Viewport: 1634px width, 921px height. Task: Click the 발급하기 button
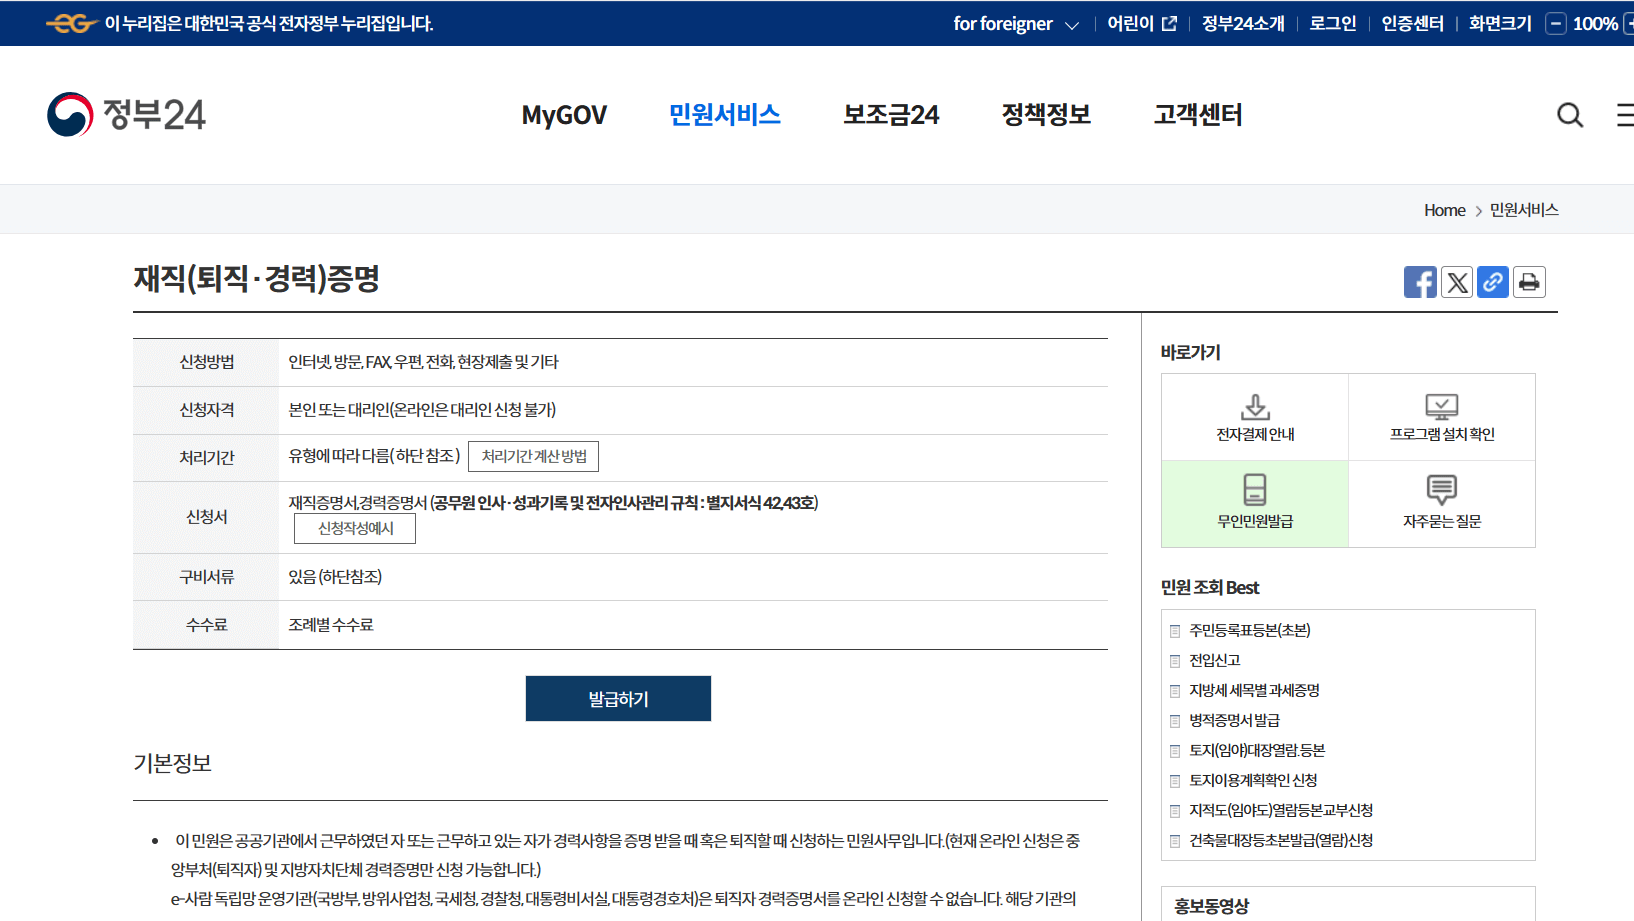(618, 698)
